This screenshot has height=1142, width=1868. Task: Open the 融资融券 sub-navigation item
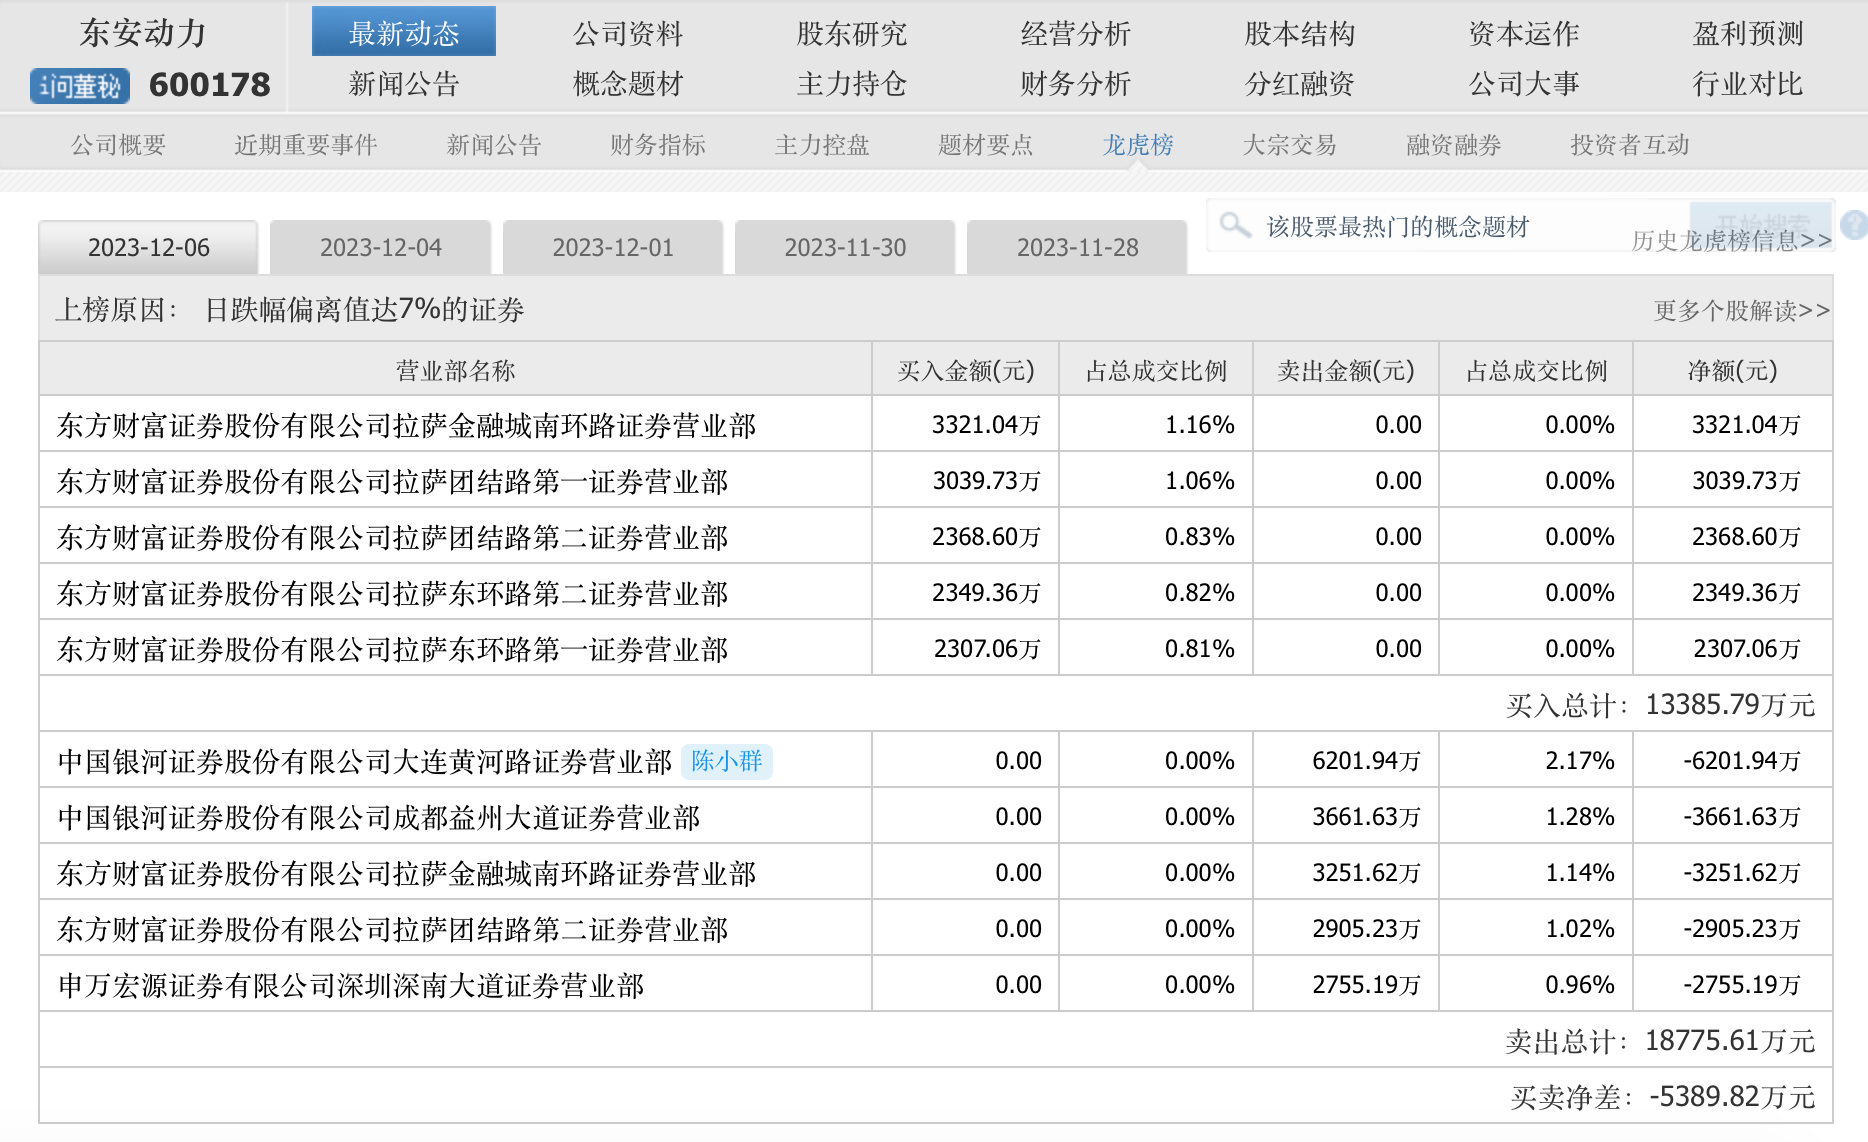(1453, 145)
